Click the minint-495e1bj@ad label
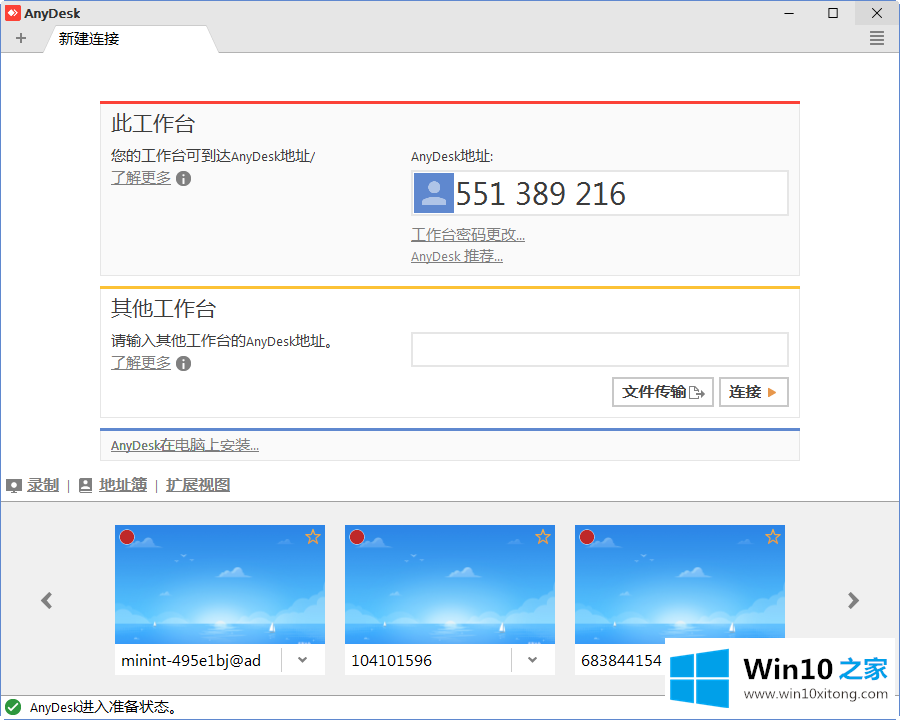Viewport: 900px width, 720px height. (x=191, y=661)
